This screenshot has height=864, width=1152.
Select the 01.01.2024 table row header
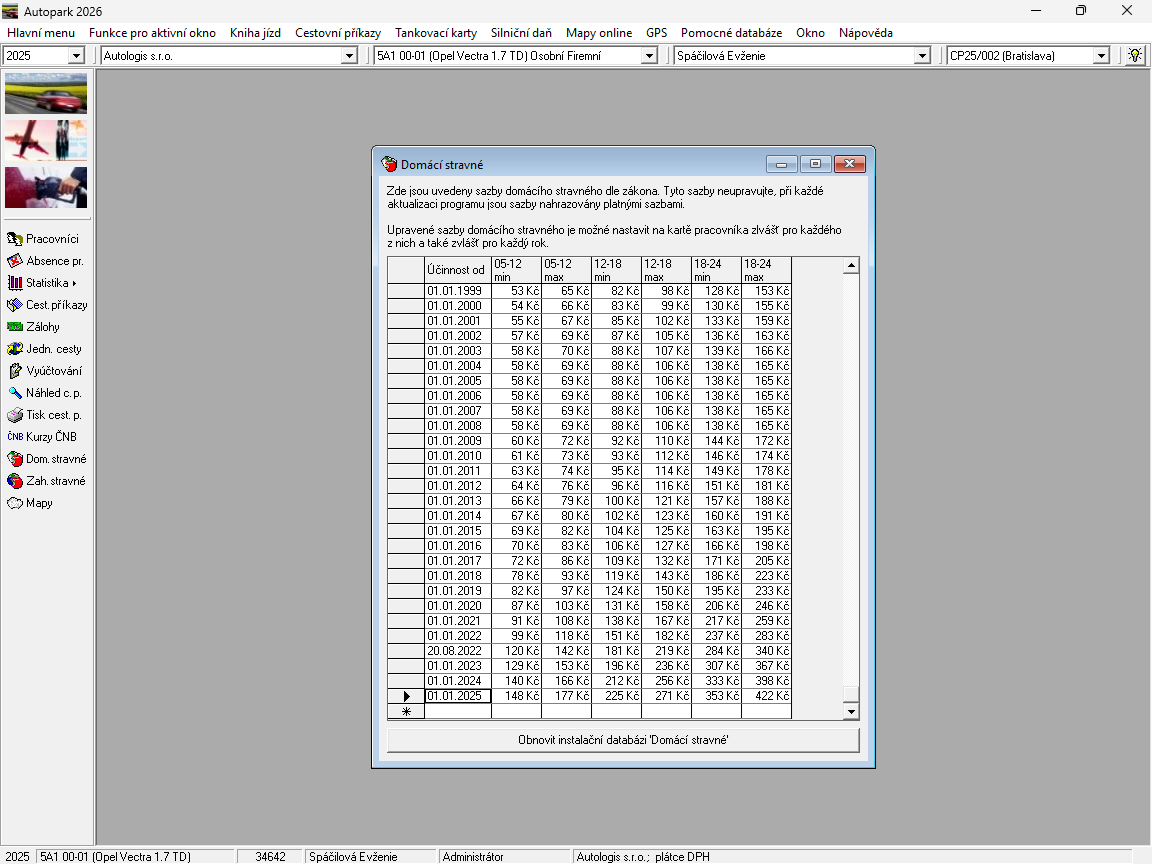tap(406, 681)
